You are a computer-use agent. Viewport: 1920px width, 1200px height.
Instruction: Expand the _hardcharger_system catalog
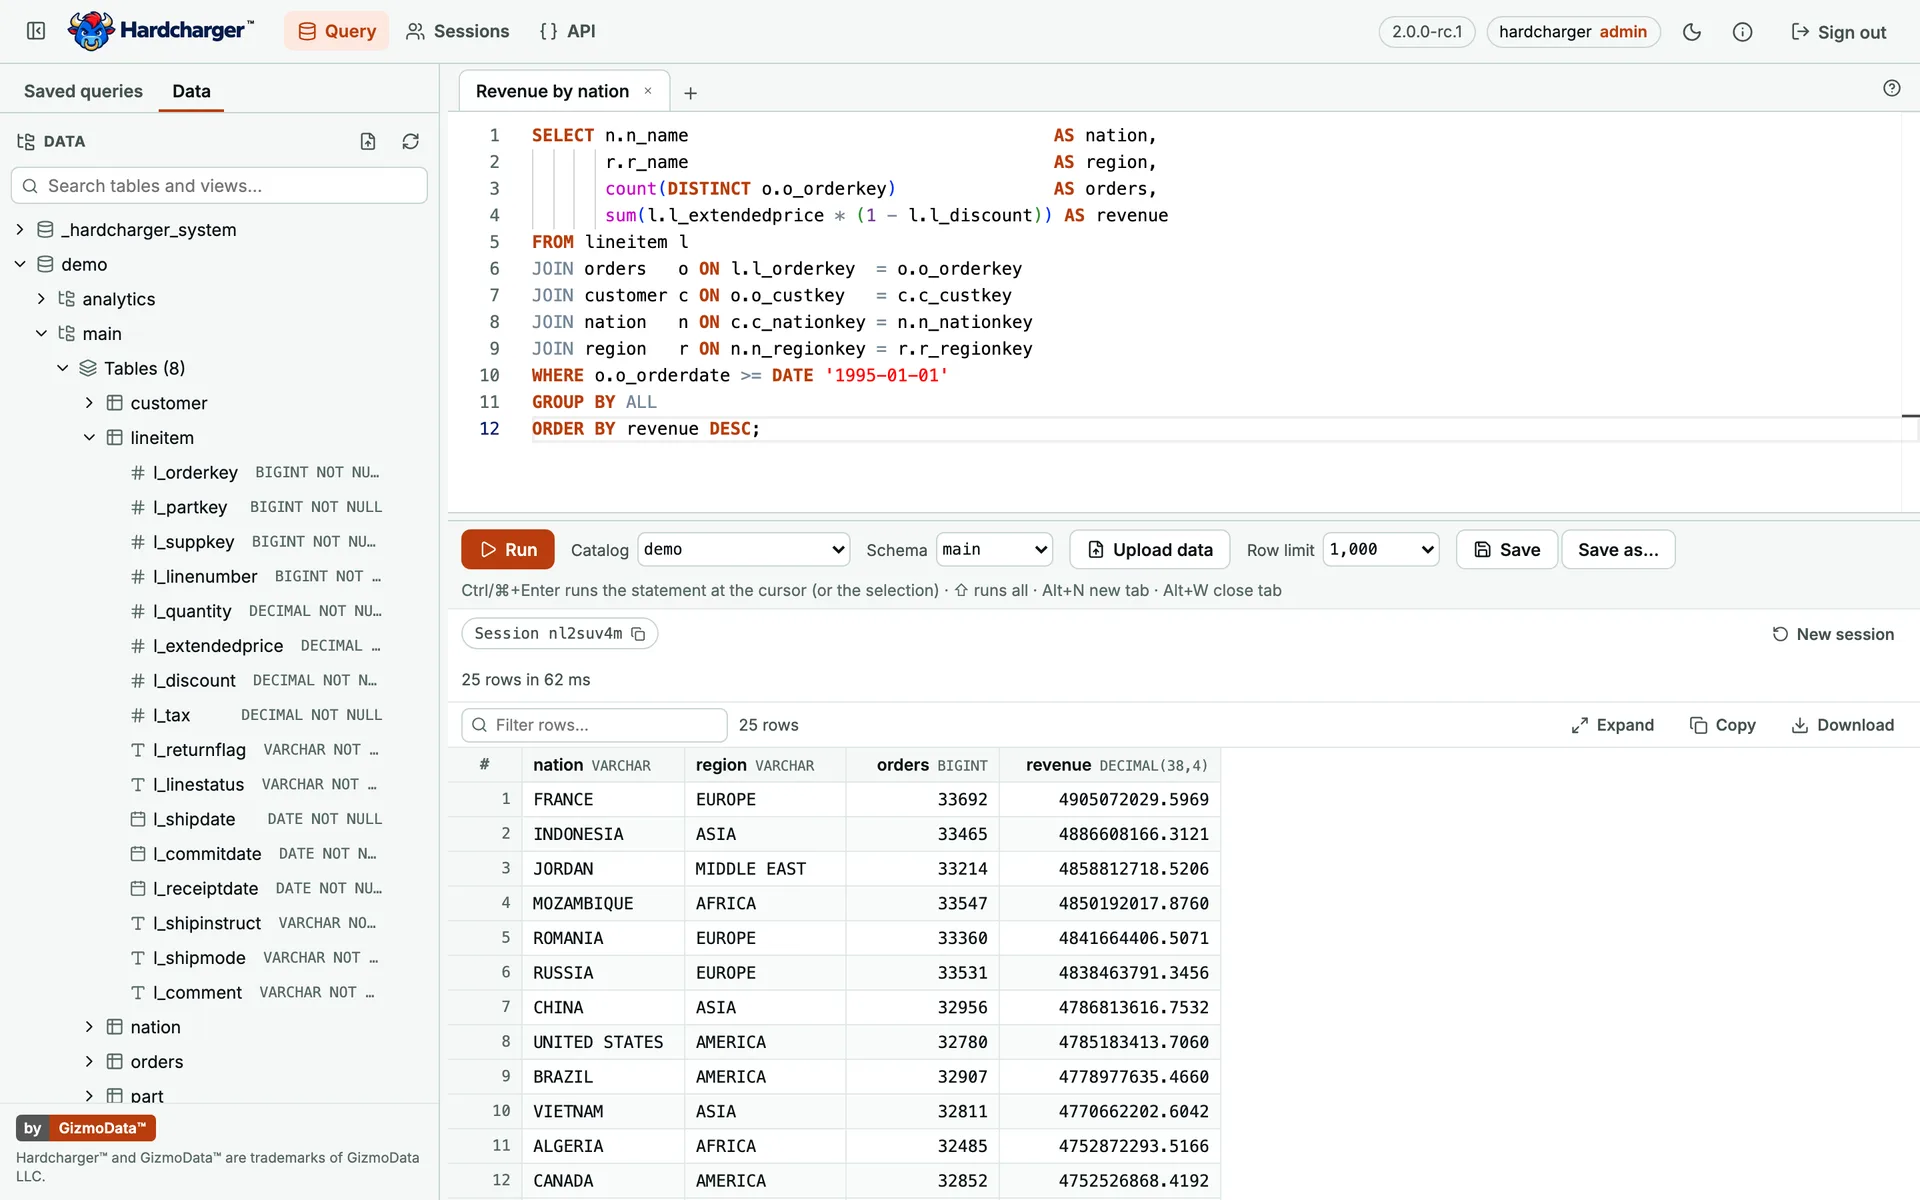(20, 230)
